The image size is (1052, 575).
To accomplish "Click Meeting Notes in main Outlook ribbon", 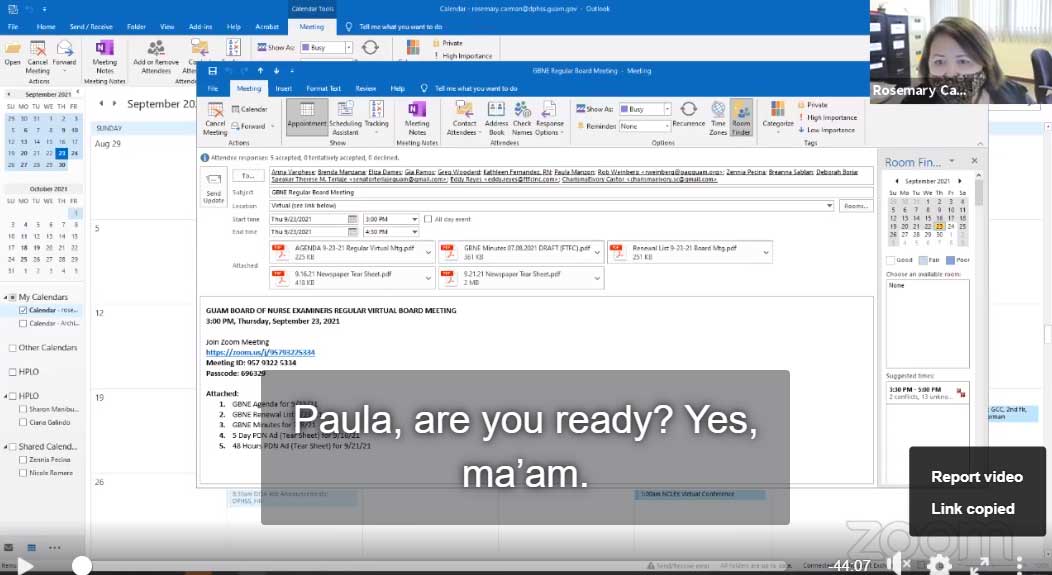I will [x=104, y=57].
